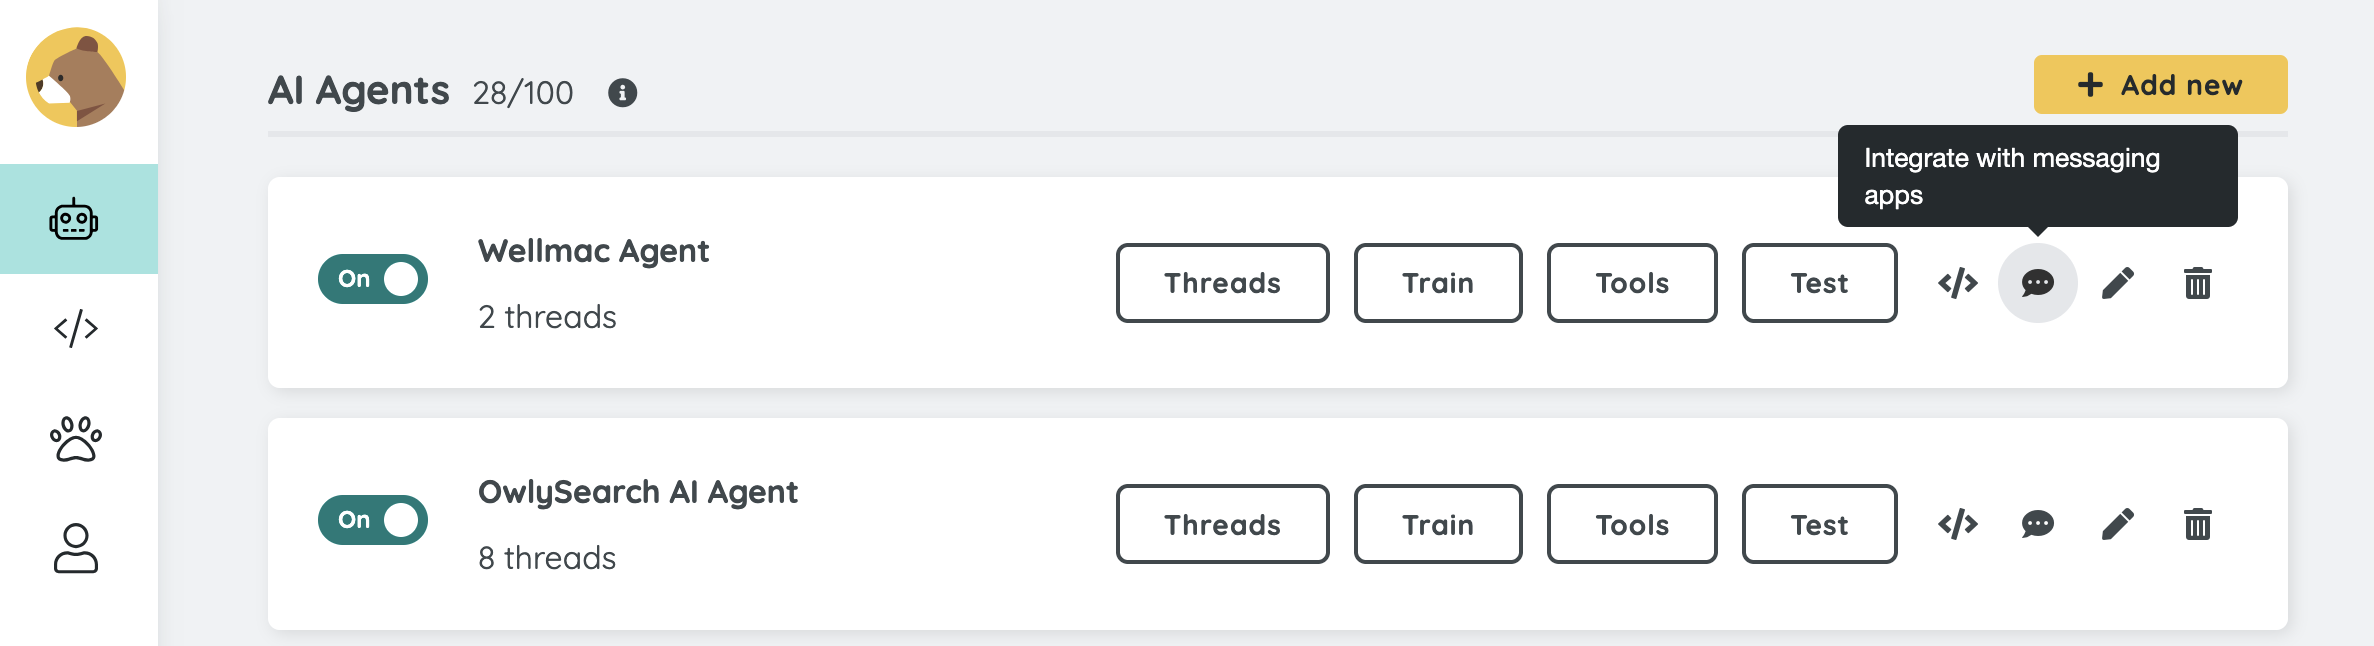This screenshot has width=2374, height=646.
Task: Open Tools for Wellmac Agent
Action: [x=1632, y=283]
